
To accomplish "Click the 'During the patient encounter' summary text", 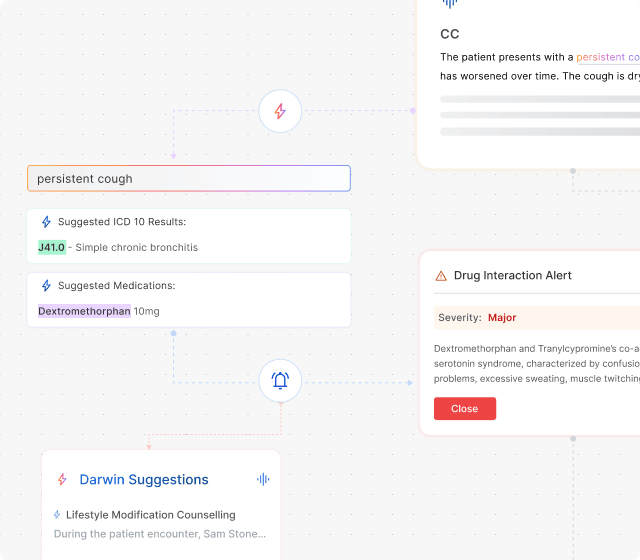I will tap(160, 534).
